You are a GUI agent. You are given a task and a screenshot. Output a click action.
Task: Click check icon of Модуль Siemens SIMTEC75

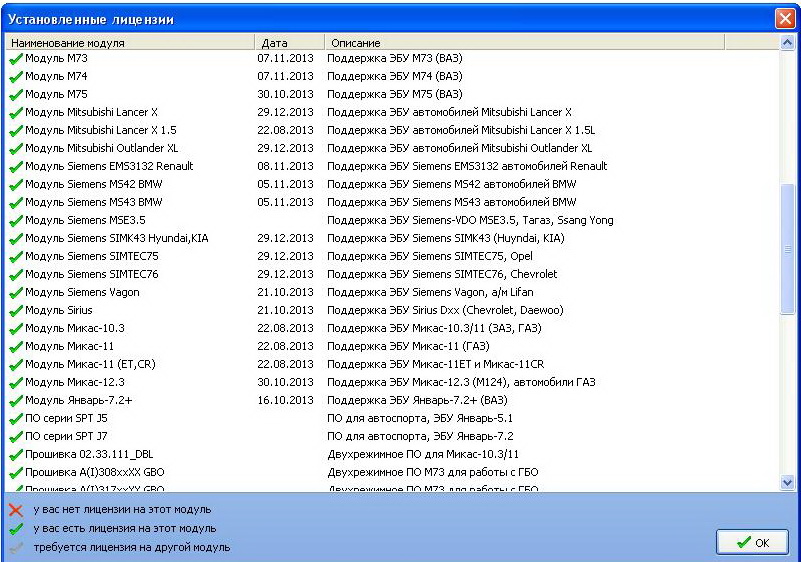click(16, 256)
